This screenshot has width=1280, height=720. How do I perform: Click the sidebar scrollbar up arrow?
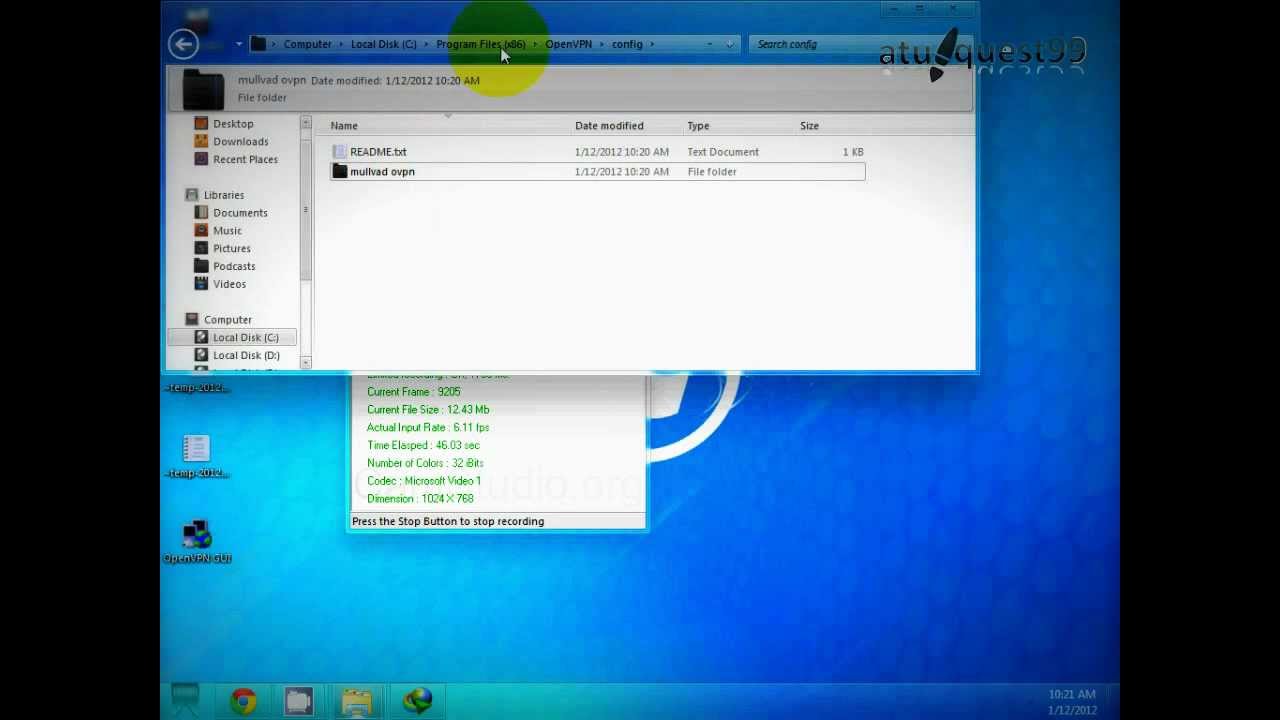click(306, 123)
